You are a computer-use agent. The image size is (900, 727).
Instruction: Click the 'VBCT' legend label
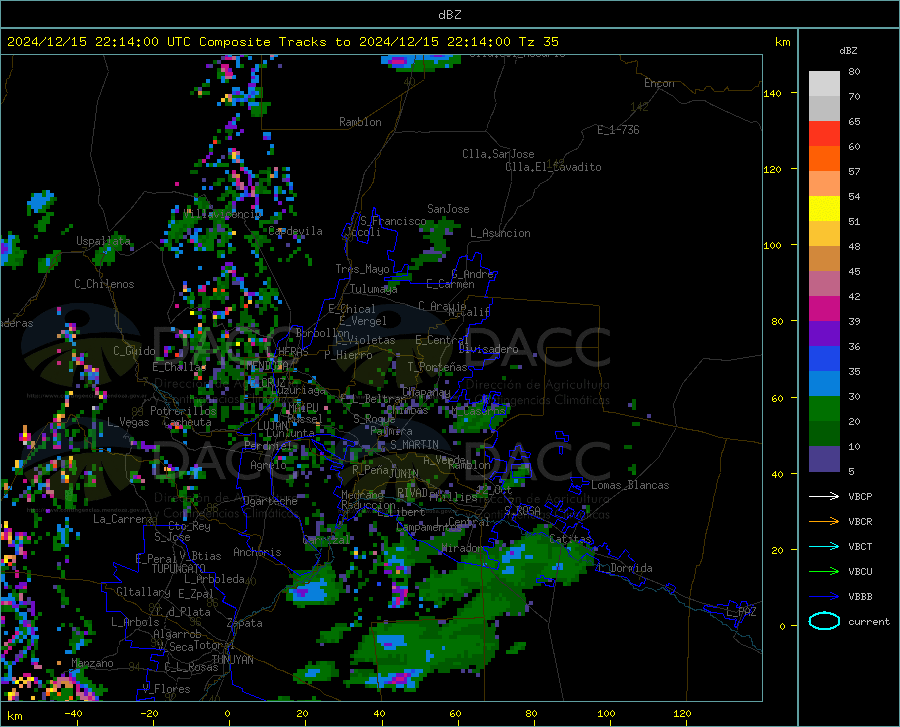(860, 546)
